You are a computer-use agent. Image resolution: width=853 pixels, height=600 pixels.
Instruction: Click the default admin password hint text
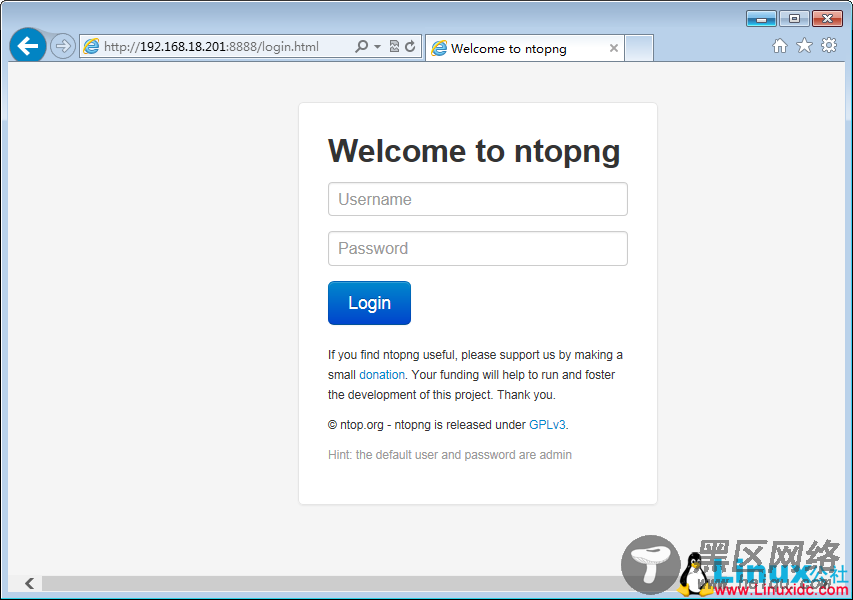tap(450, 455)
